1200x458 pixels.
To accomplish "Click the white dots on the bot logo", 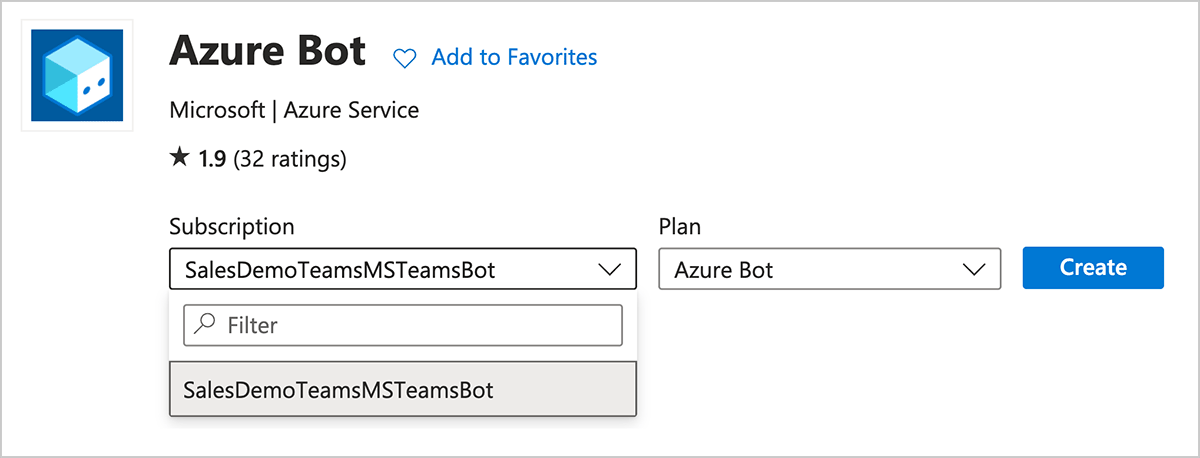I will point(91,89).
